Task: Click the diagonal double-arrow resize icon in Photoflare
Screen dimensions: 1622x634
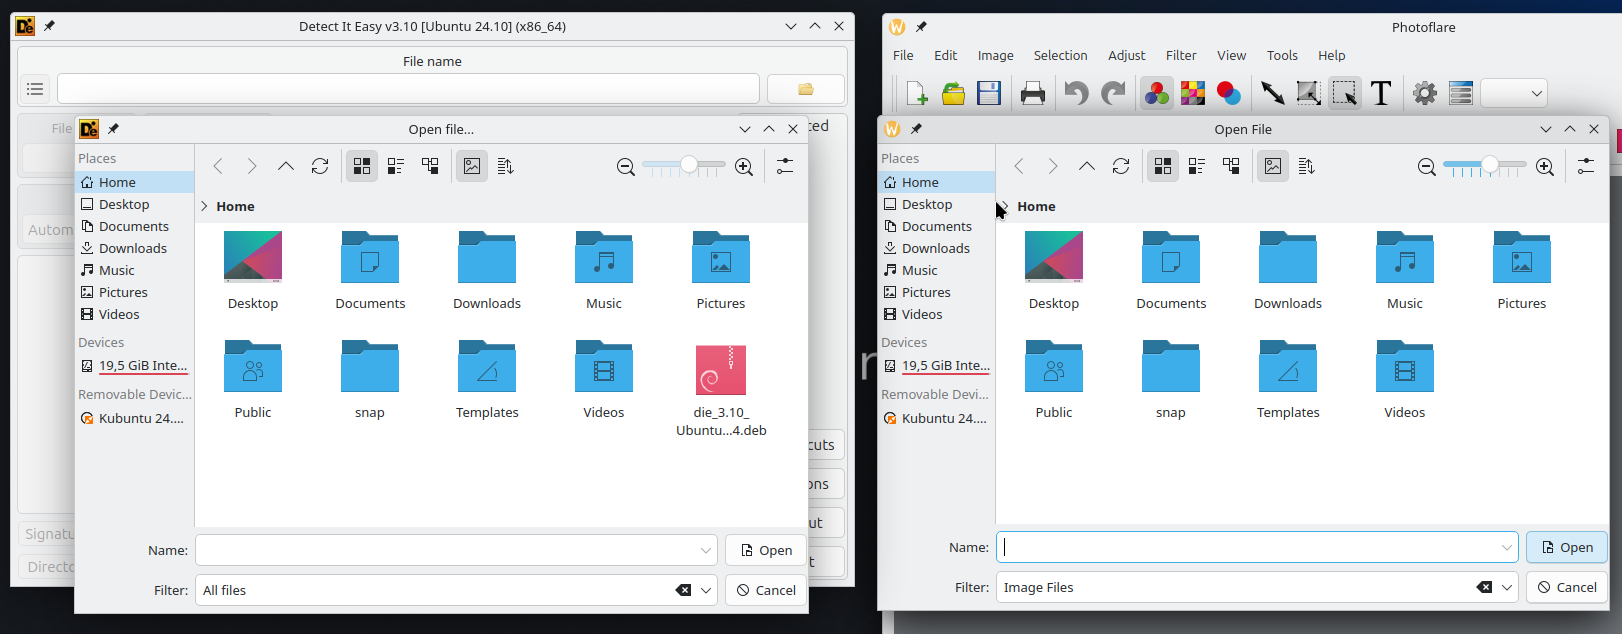Action: click(x=1272, y=93)
